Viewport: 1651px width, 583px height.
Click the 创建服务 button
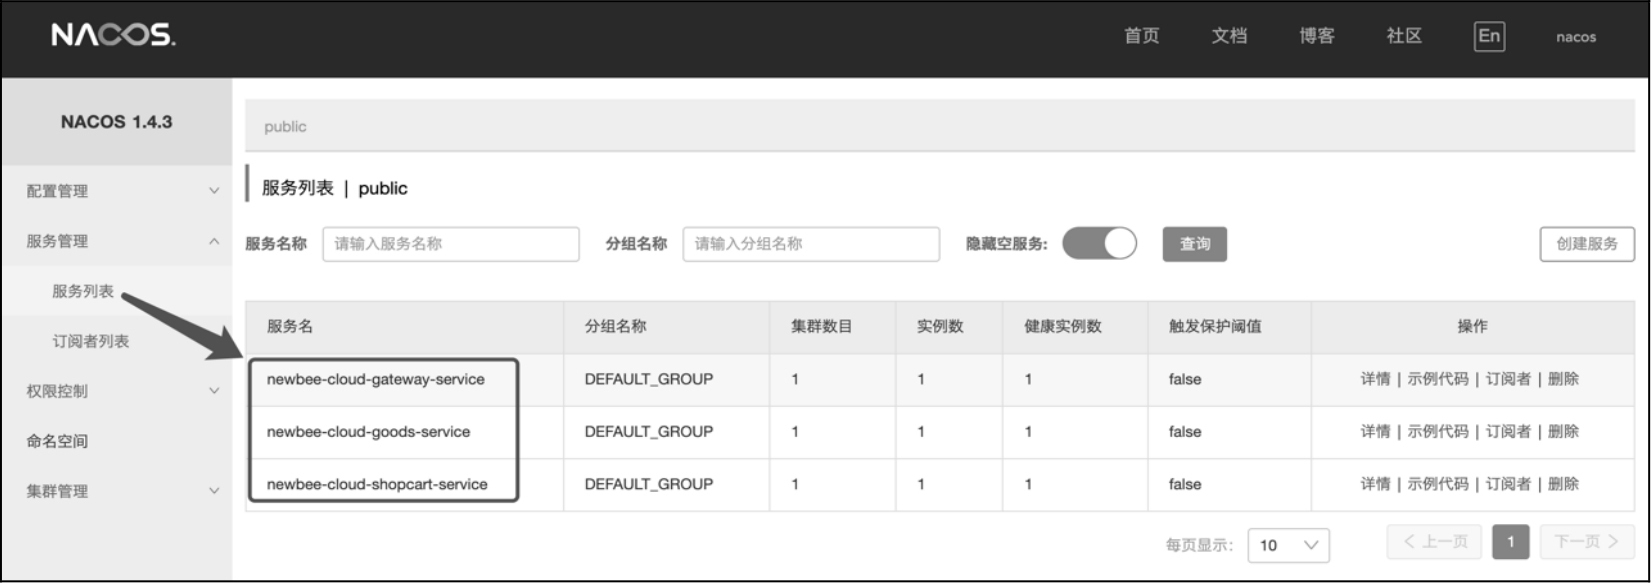coord(1587,244)
